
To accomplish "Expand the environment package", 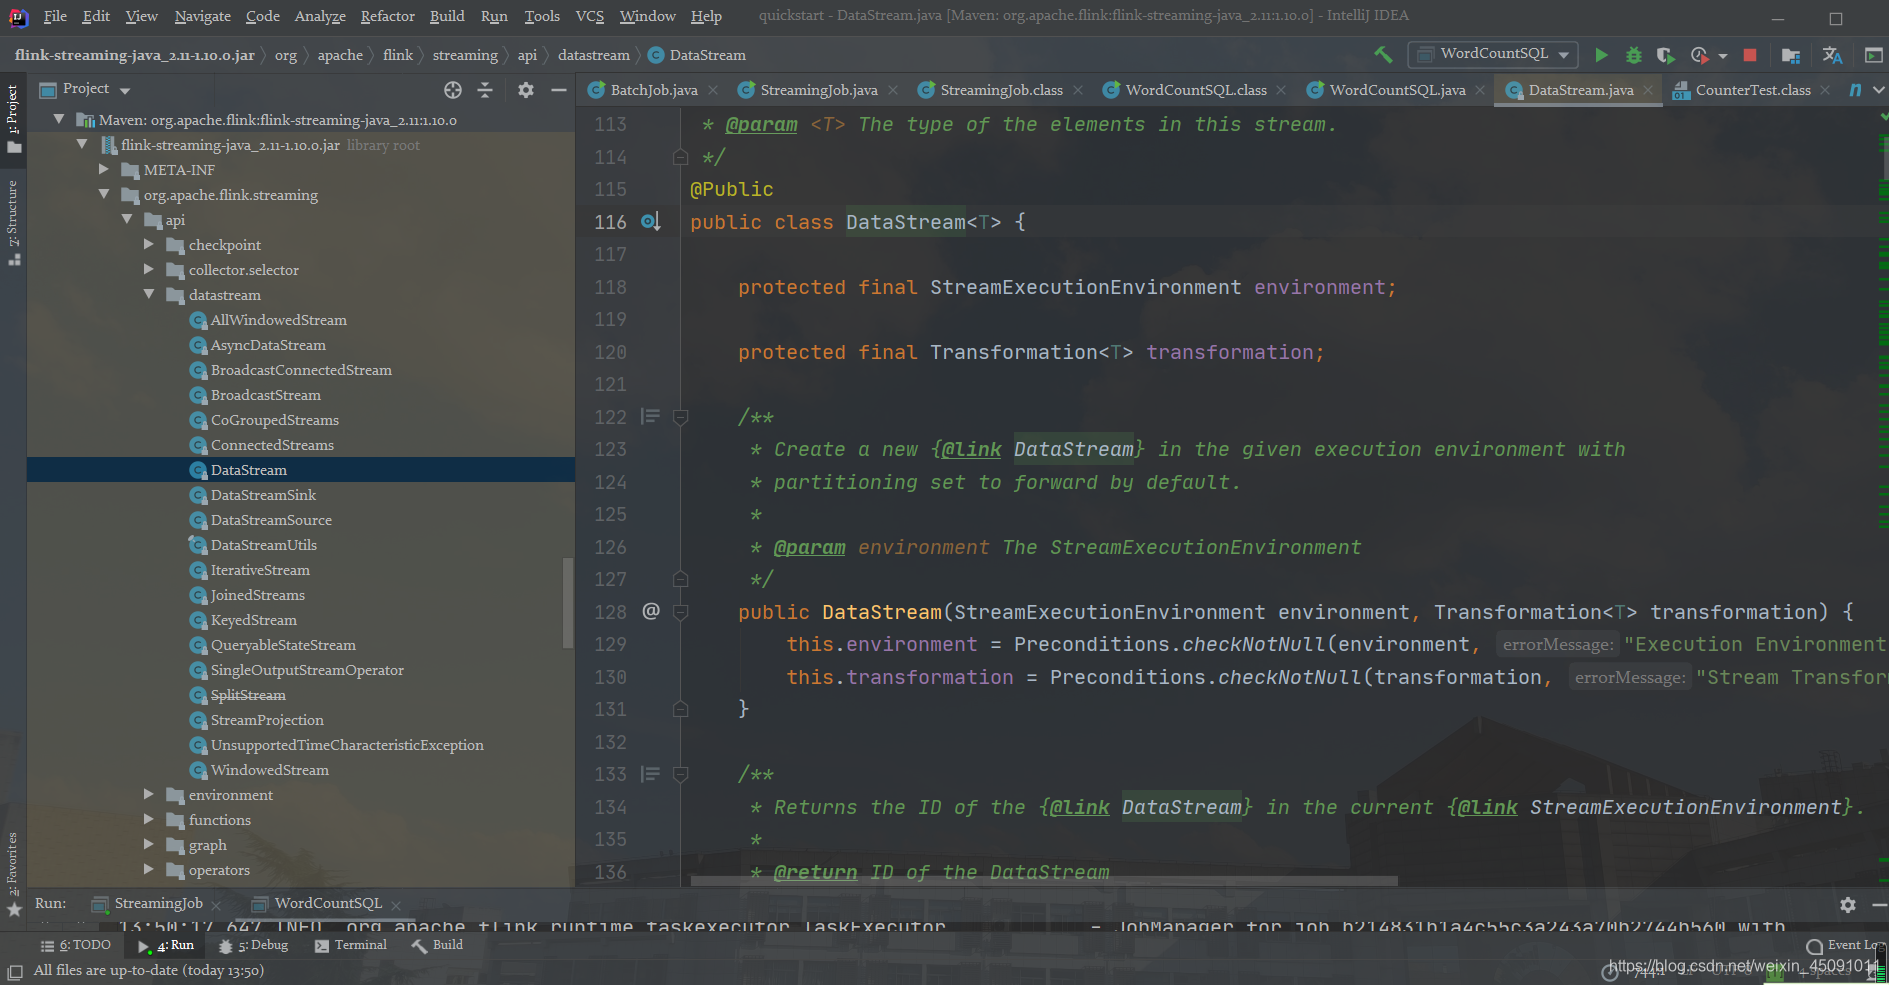I will click(x=149, y=794).
